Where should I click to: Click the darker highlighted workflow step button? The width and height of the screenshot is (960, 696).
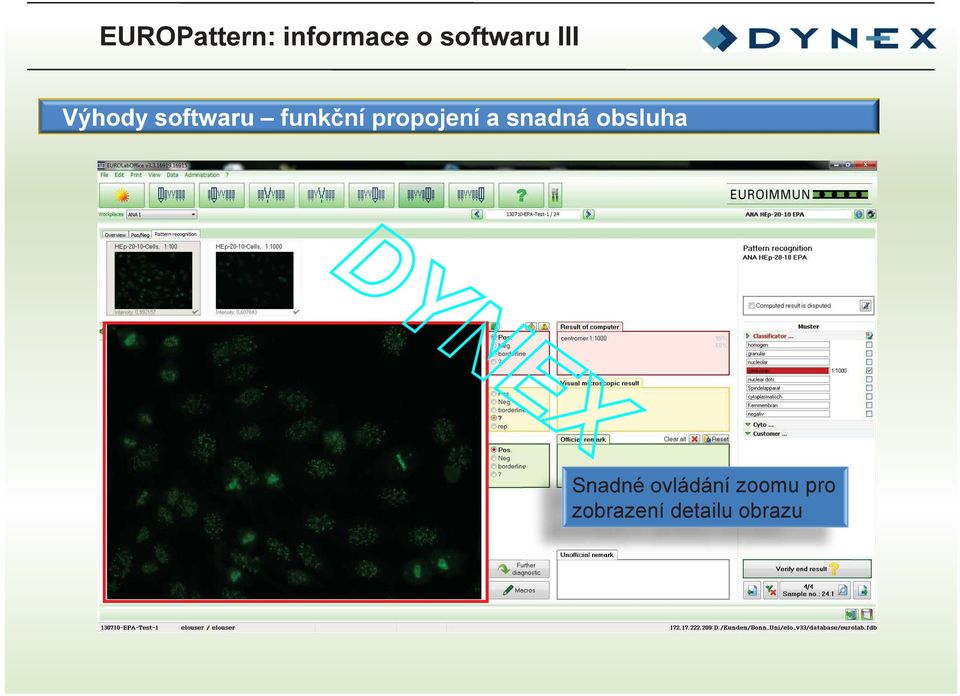(421, 195)
